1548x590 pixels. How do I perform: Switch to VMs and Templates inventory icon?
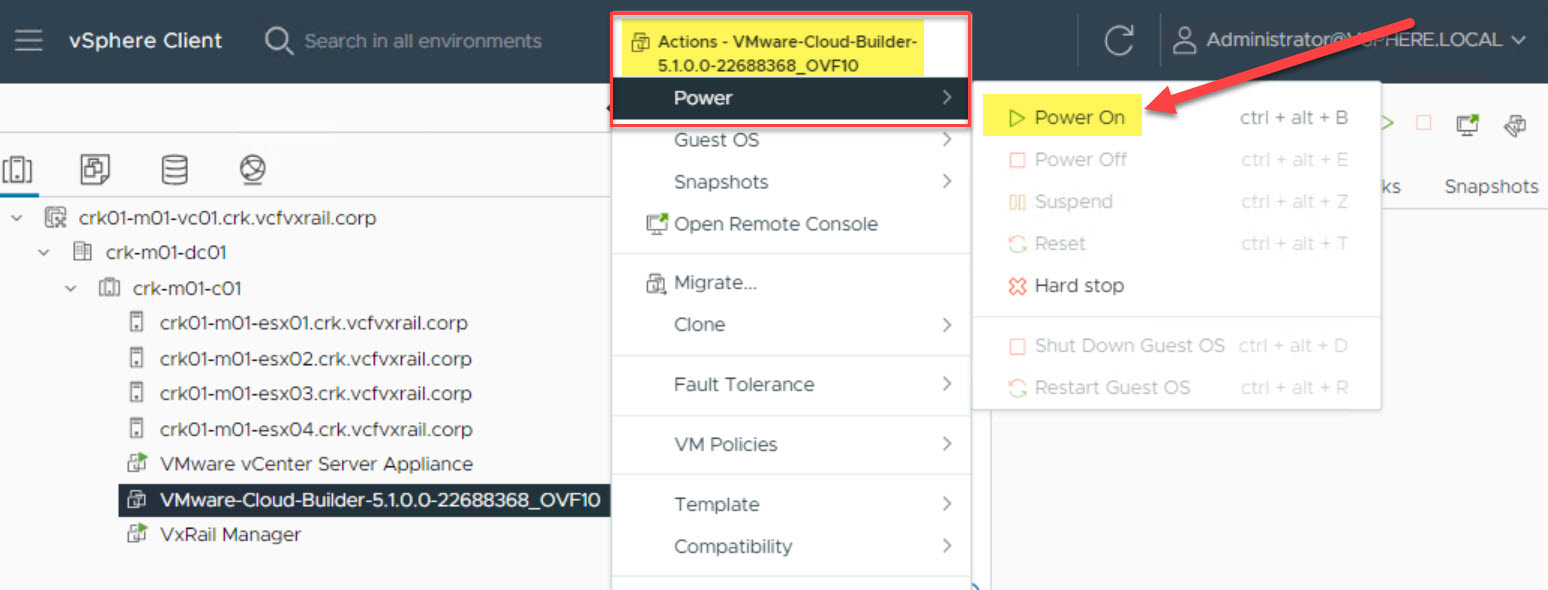96,170
